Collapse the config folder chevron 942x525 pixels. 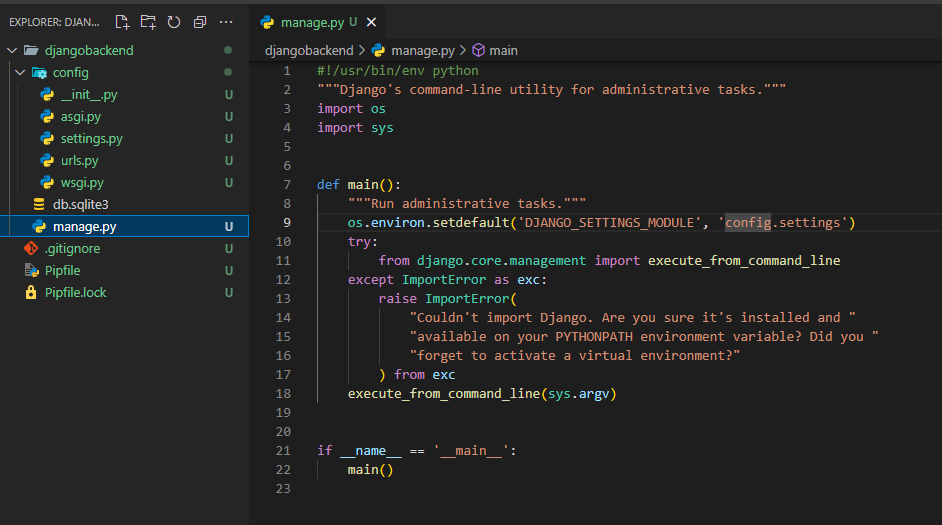pyautogui.click(x=20, y=73)
